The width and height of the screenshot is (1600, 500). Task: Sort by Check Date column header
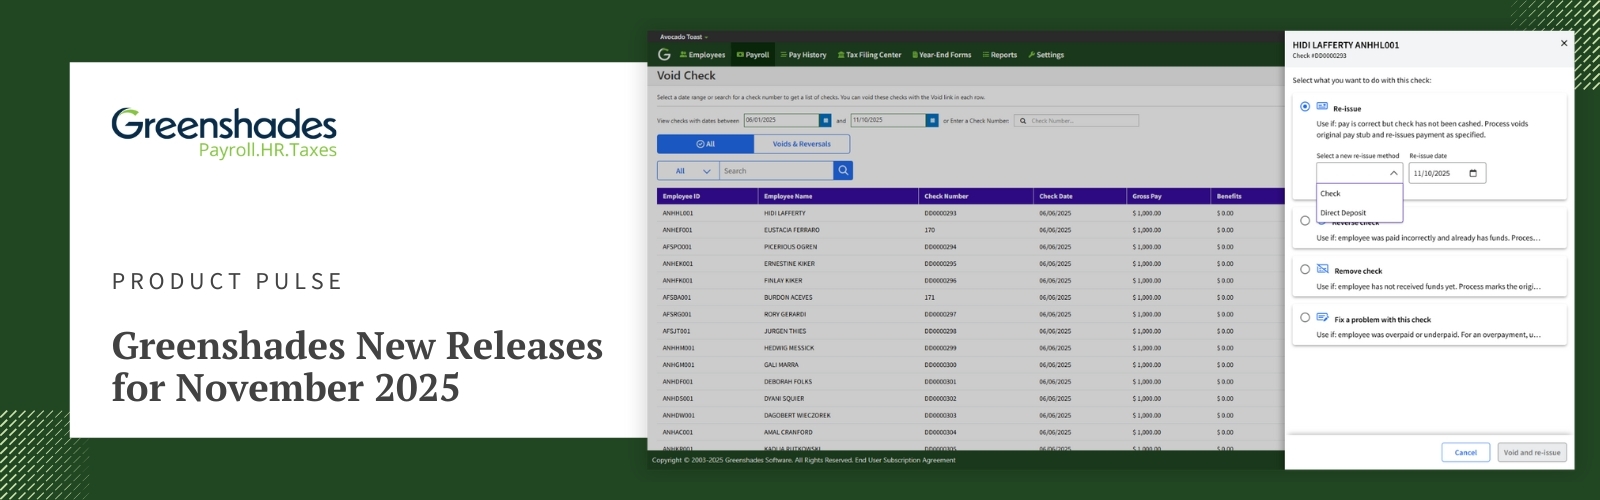click(1056, 196)
